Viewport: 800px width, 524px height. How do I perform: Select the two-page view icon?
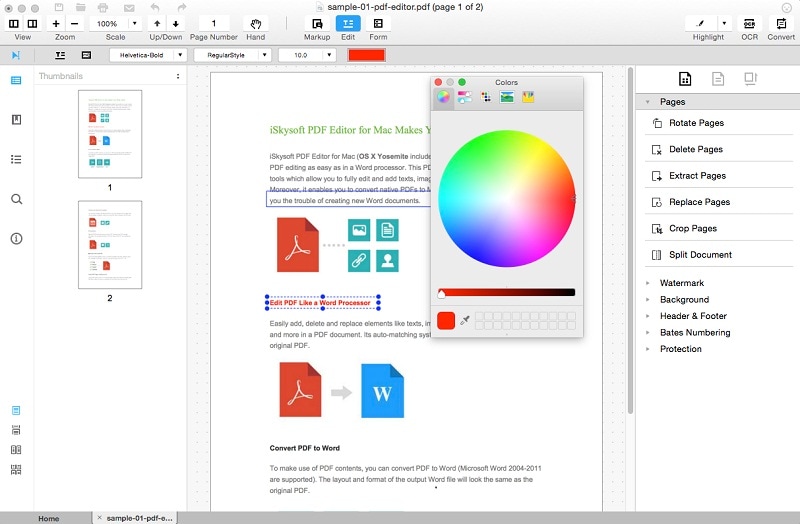click(x=32, y=23)
